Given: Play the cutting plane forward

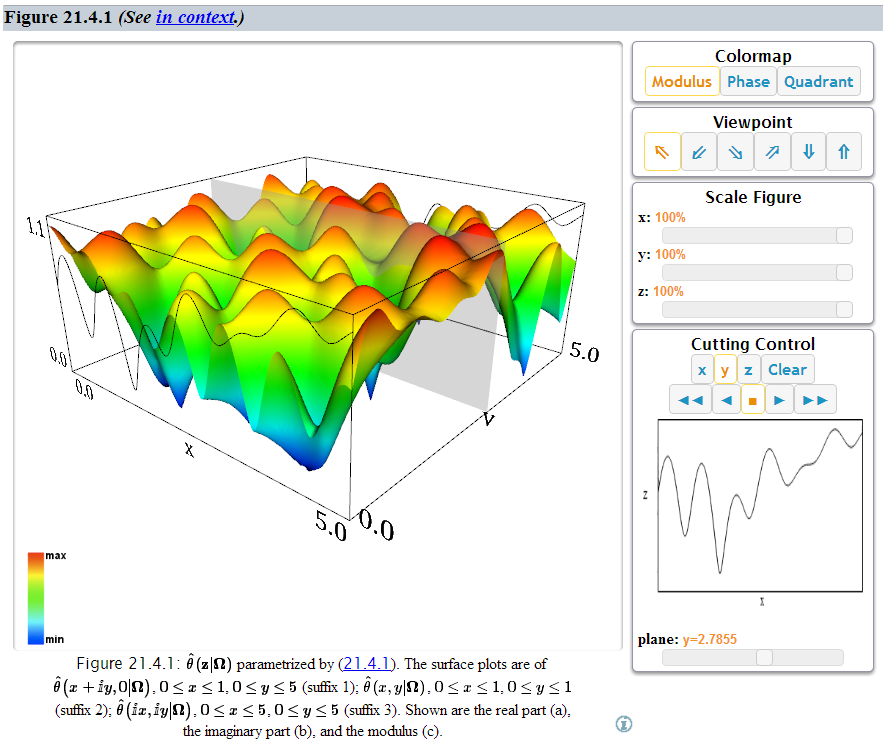Looking at the screenshot, I should click(x=779, y=400).
